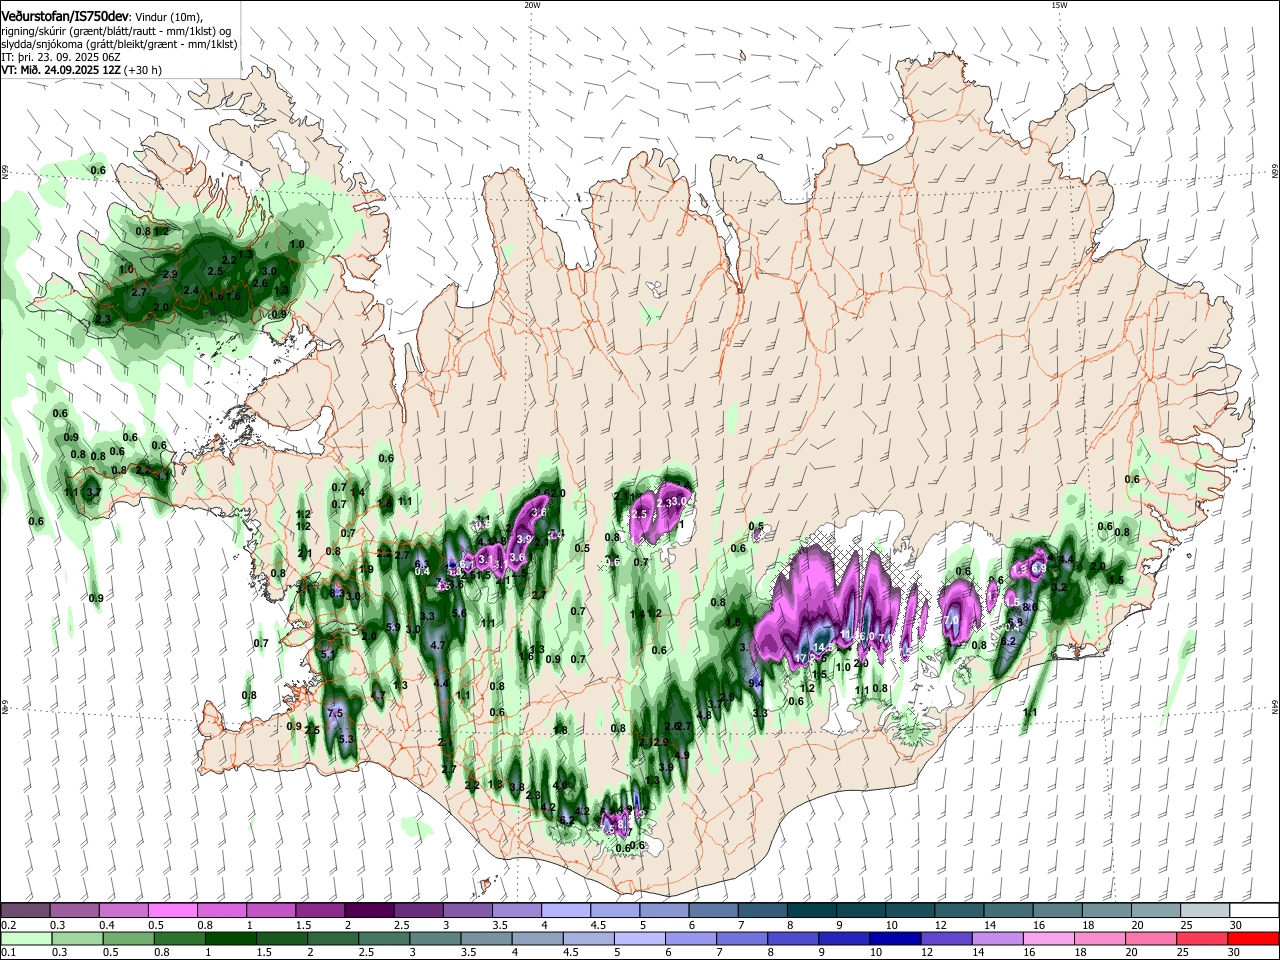Click the lavender 14–16 rain legend swatch

998,938
